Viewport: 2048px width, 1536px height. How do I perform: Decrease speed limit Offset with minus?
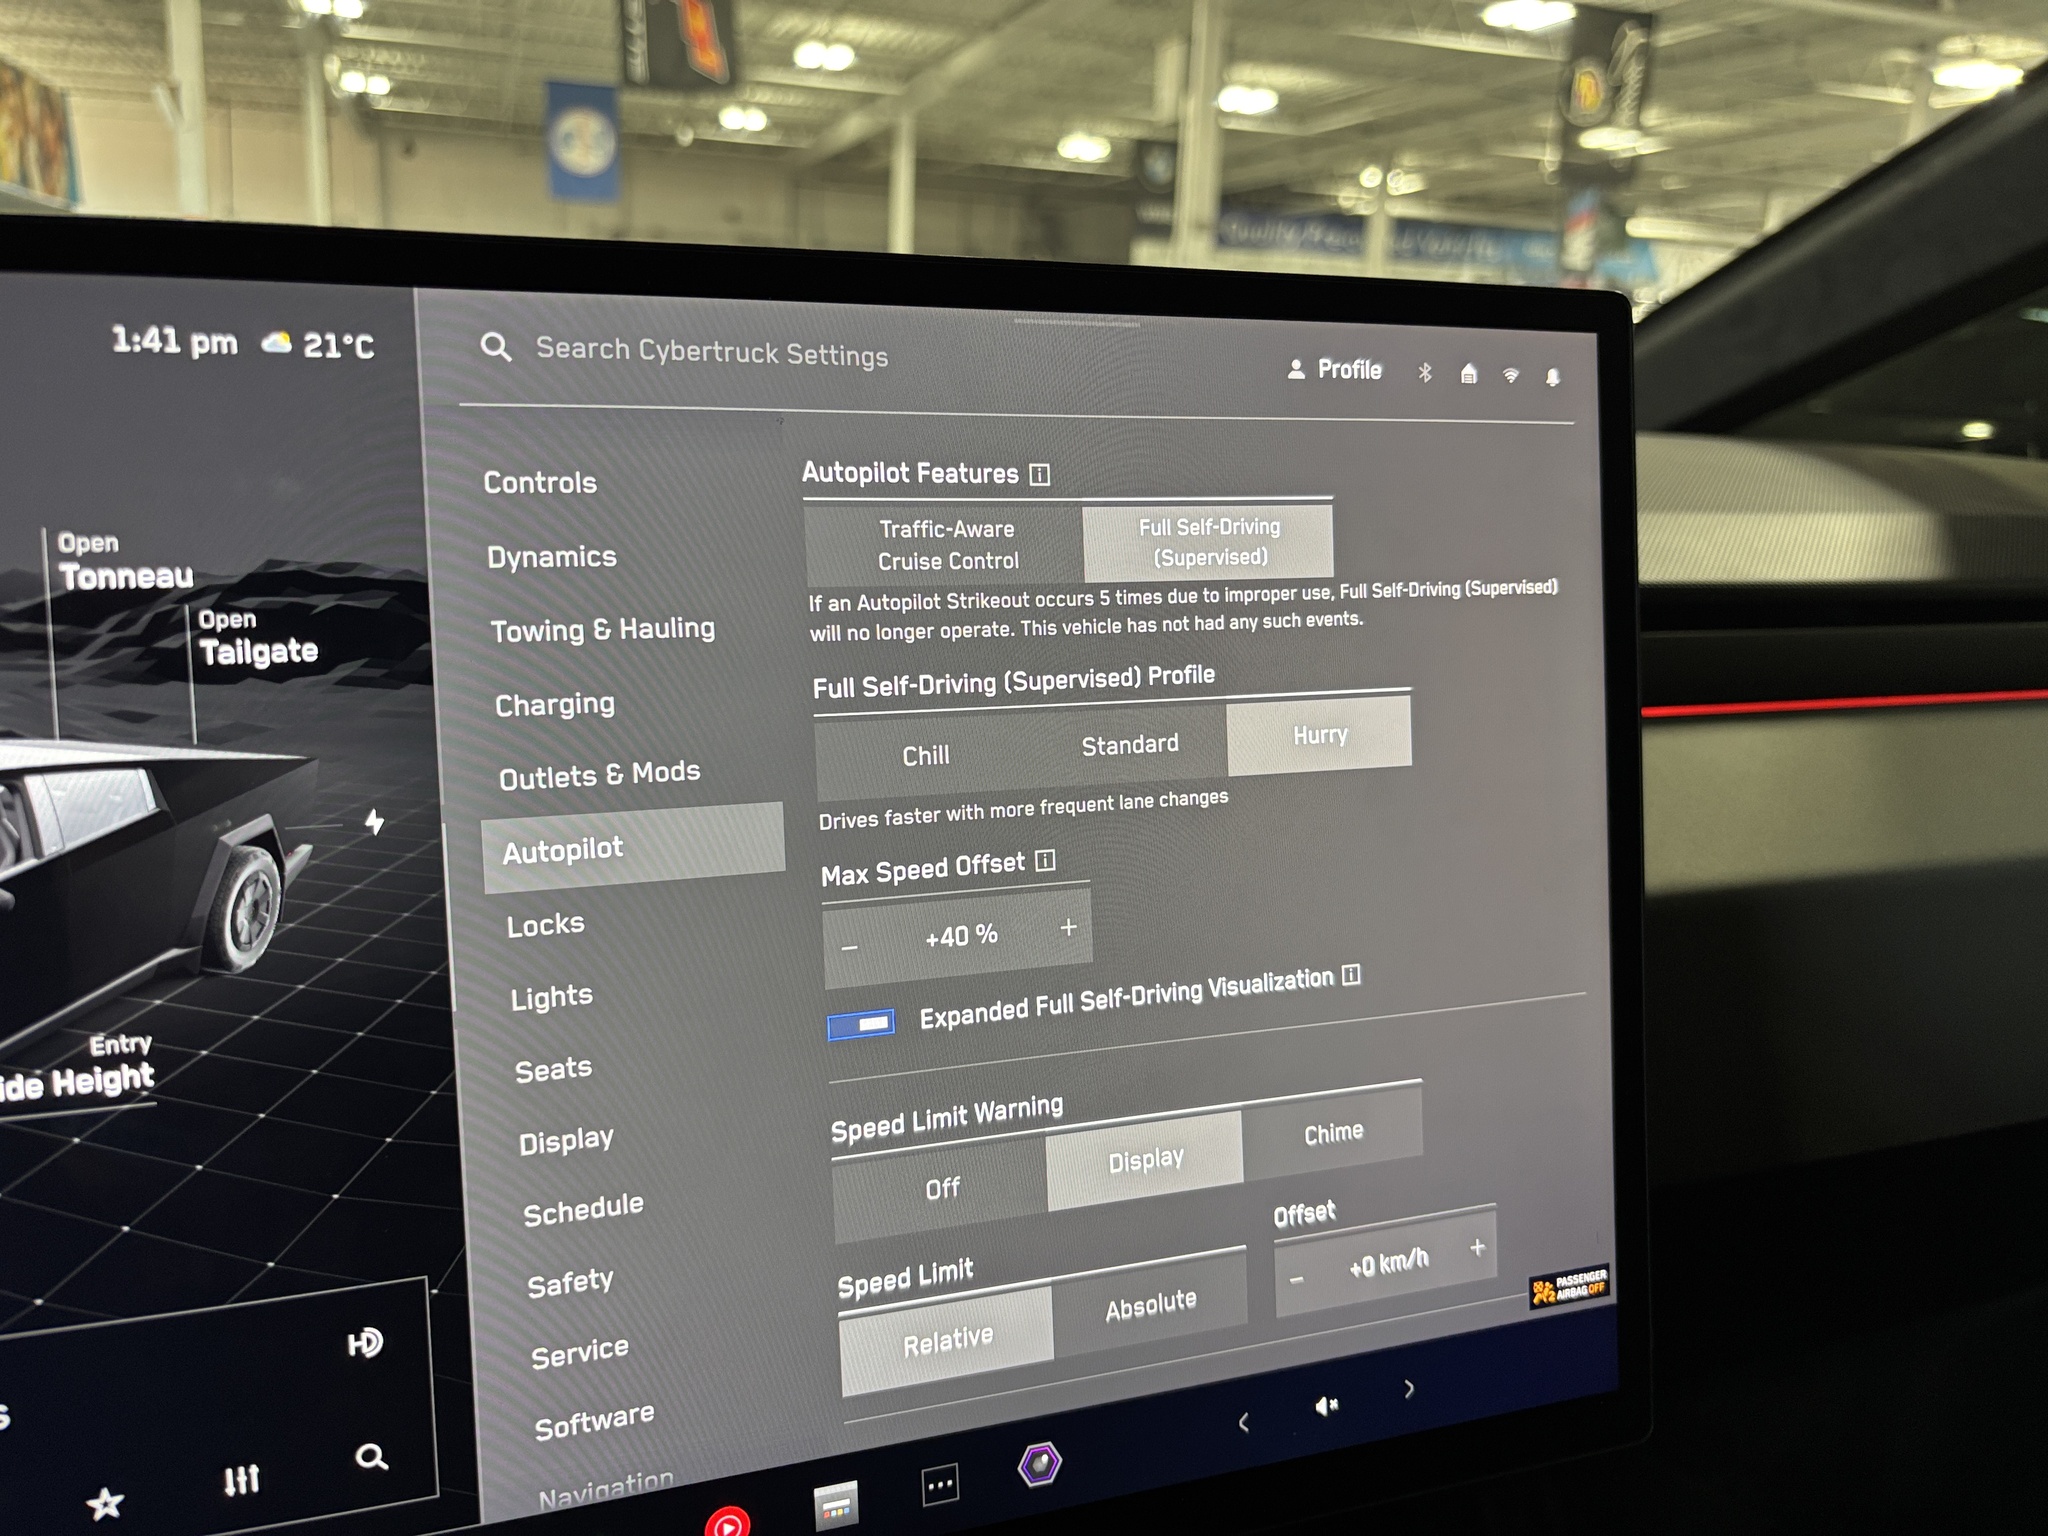(1297, 1280)
